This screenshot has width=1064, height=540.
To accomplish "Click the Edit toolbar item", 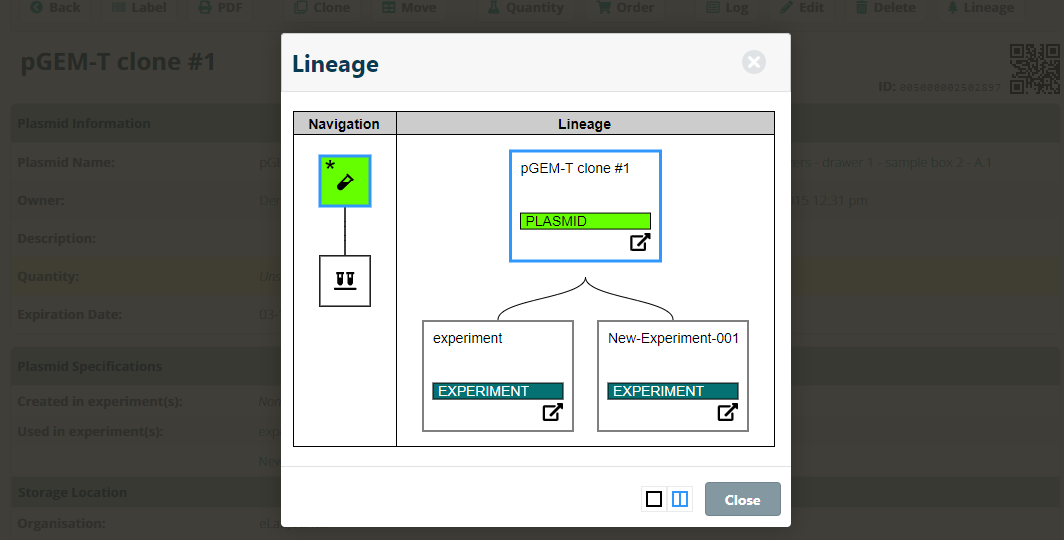I will click(x=802, y=7).
